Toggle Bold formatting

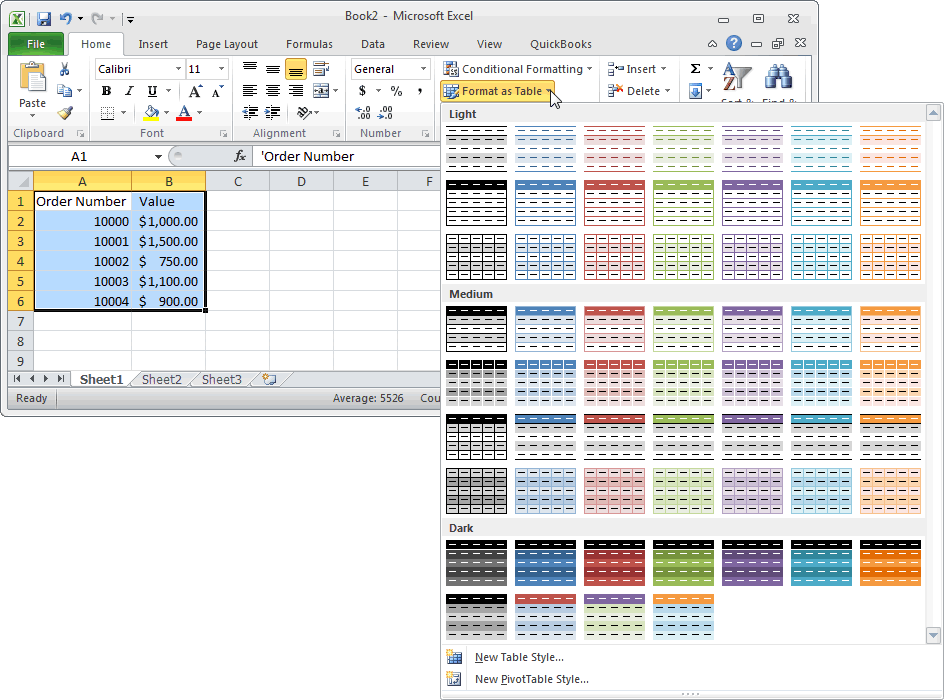107,91
